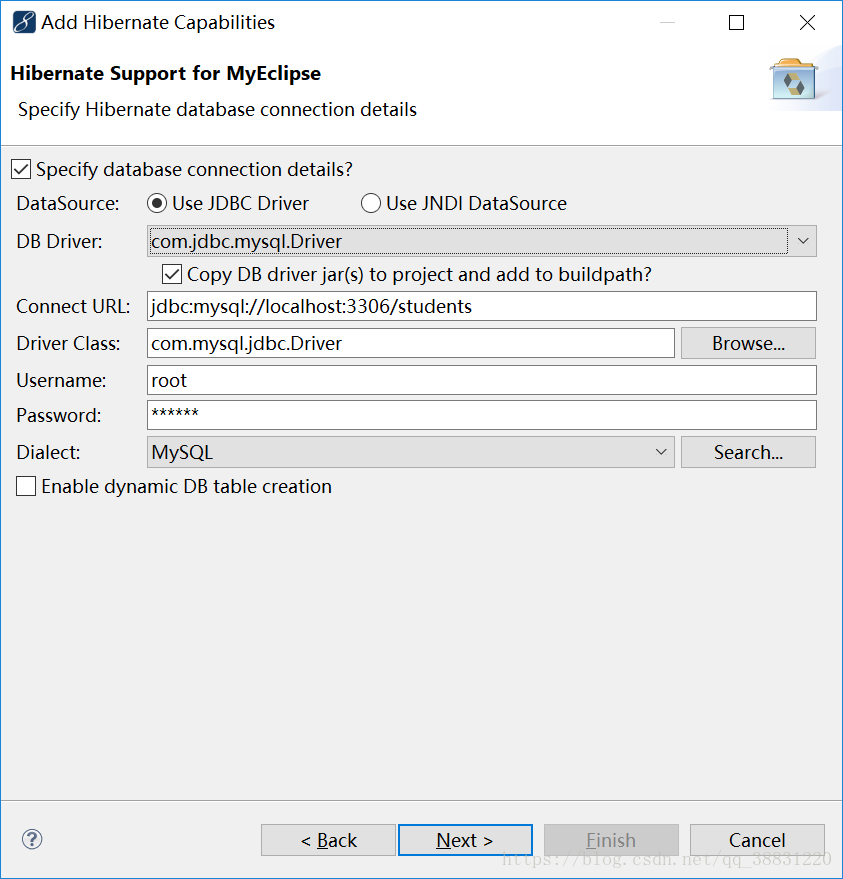
Task: Click the Browse... button
Action: click(x=748, y=343)
